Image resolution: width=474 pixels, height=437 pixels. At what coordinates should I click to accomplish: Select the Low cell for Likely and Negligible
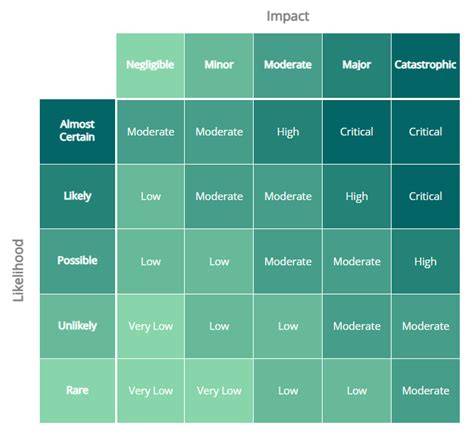tap(150, 196)
